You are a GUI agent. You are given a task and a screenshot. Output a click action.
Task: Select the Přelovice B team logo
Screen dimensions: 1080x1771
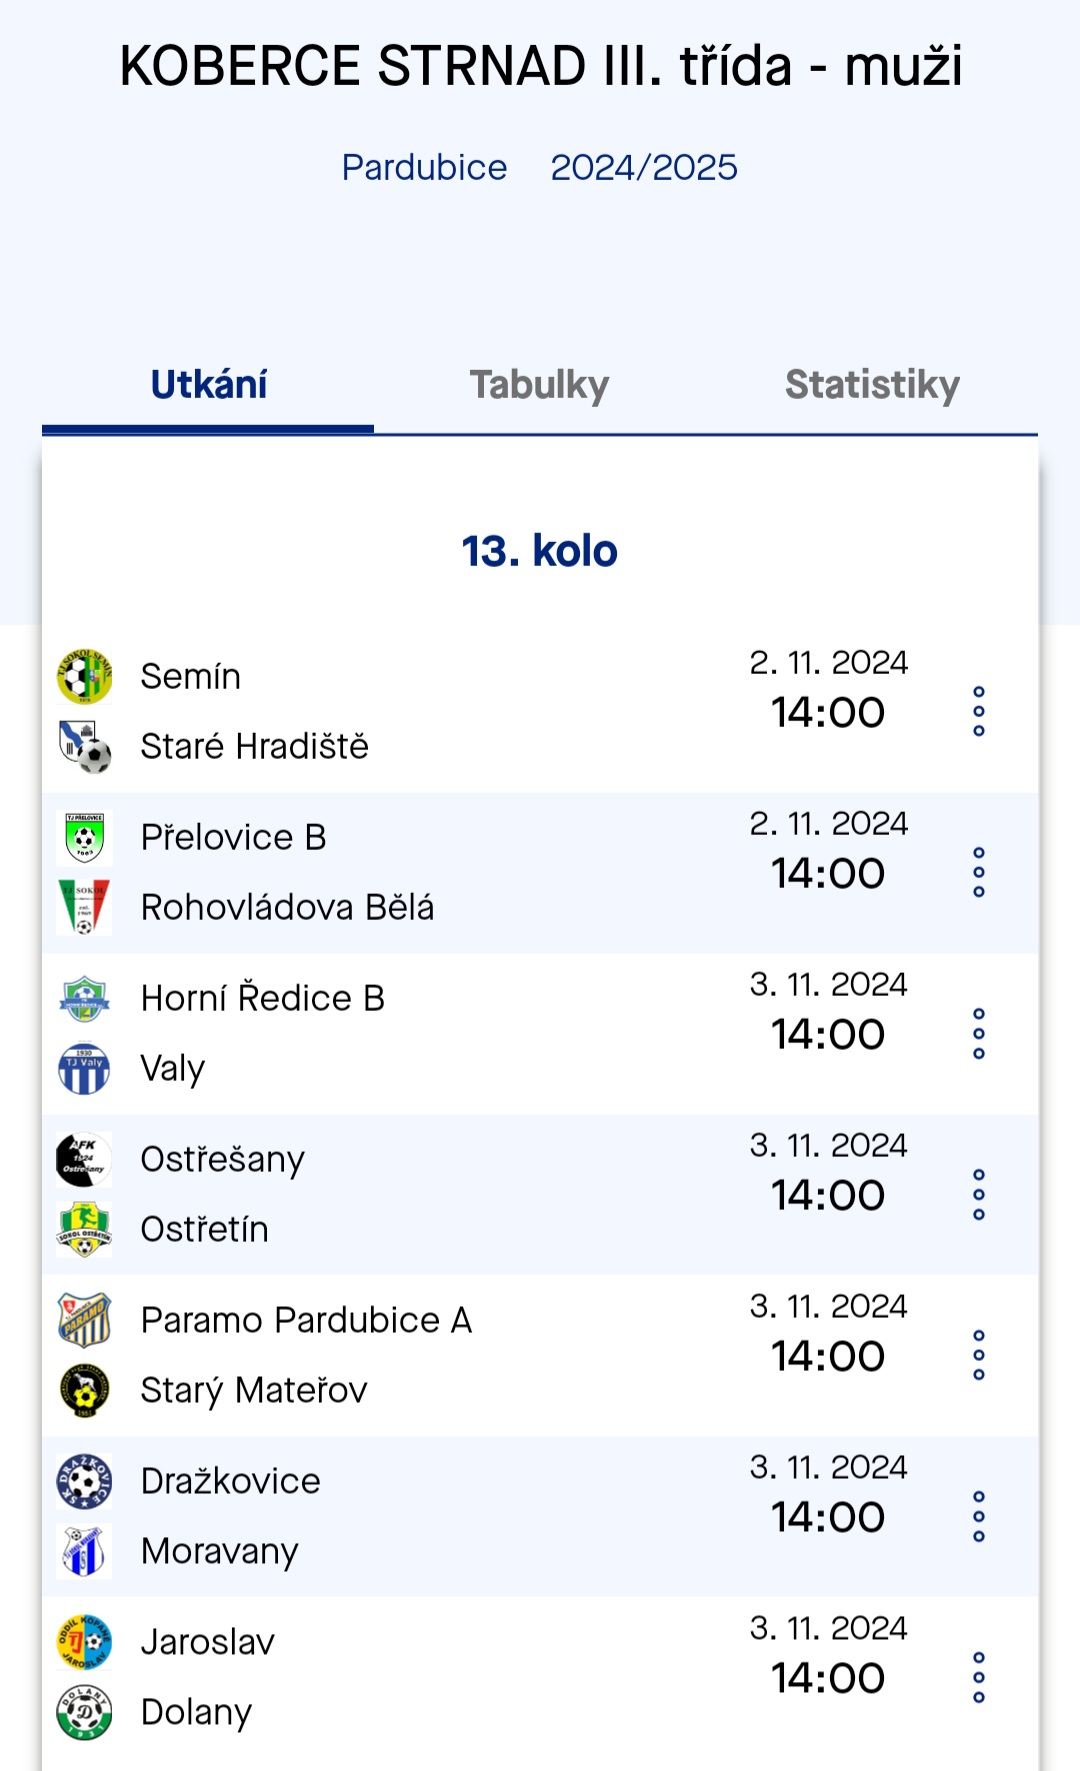tap(84, 838)
